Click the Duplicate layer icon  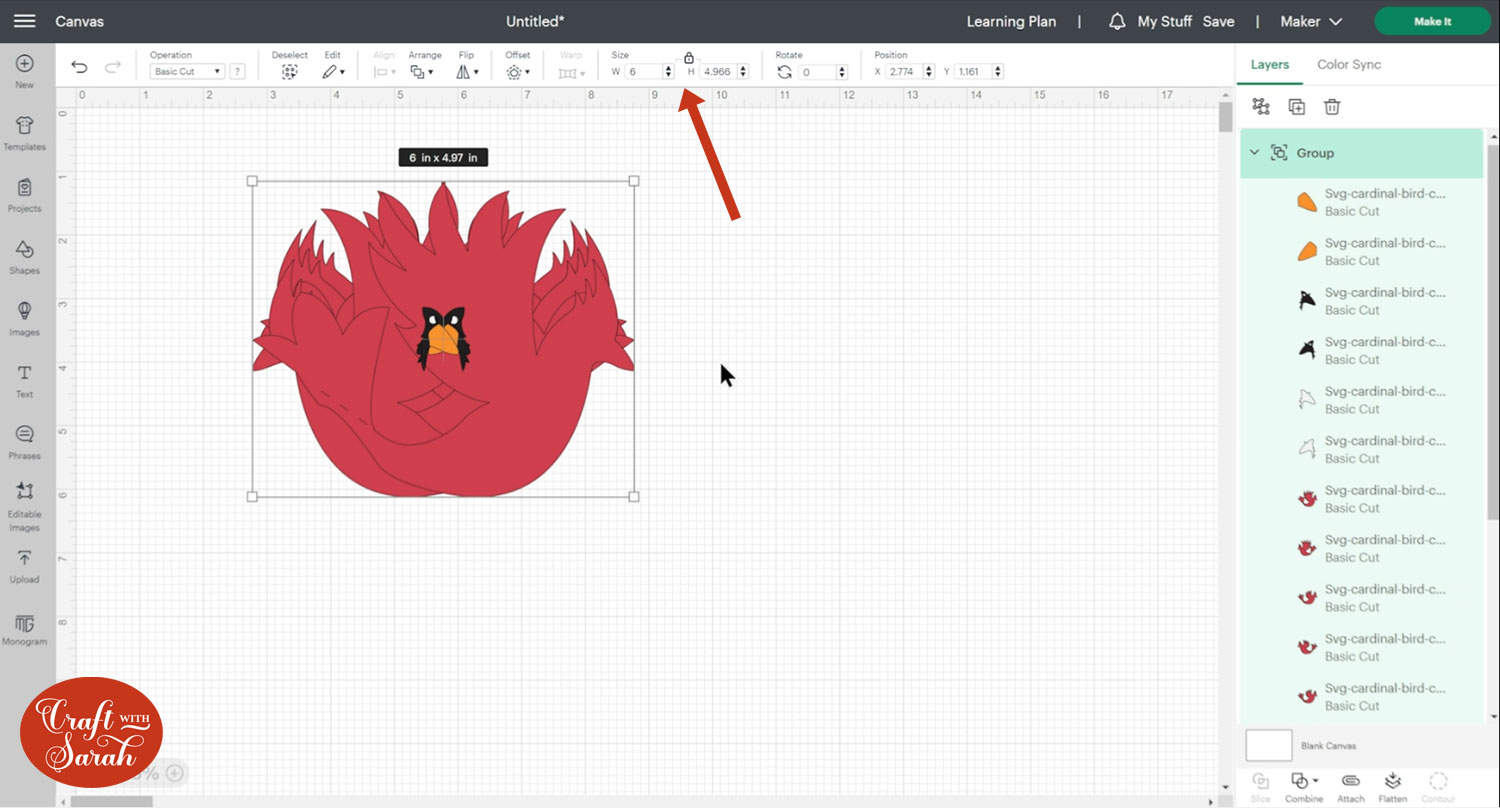[1296, 107]
